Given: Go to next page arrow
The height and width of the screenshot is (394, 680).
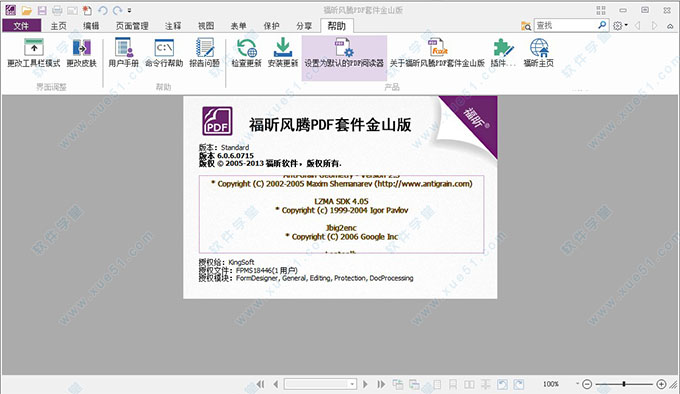Looking at the screenshot, I should point(365,384).
